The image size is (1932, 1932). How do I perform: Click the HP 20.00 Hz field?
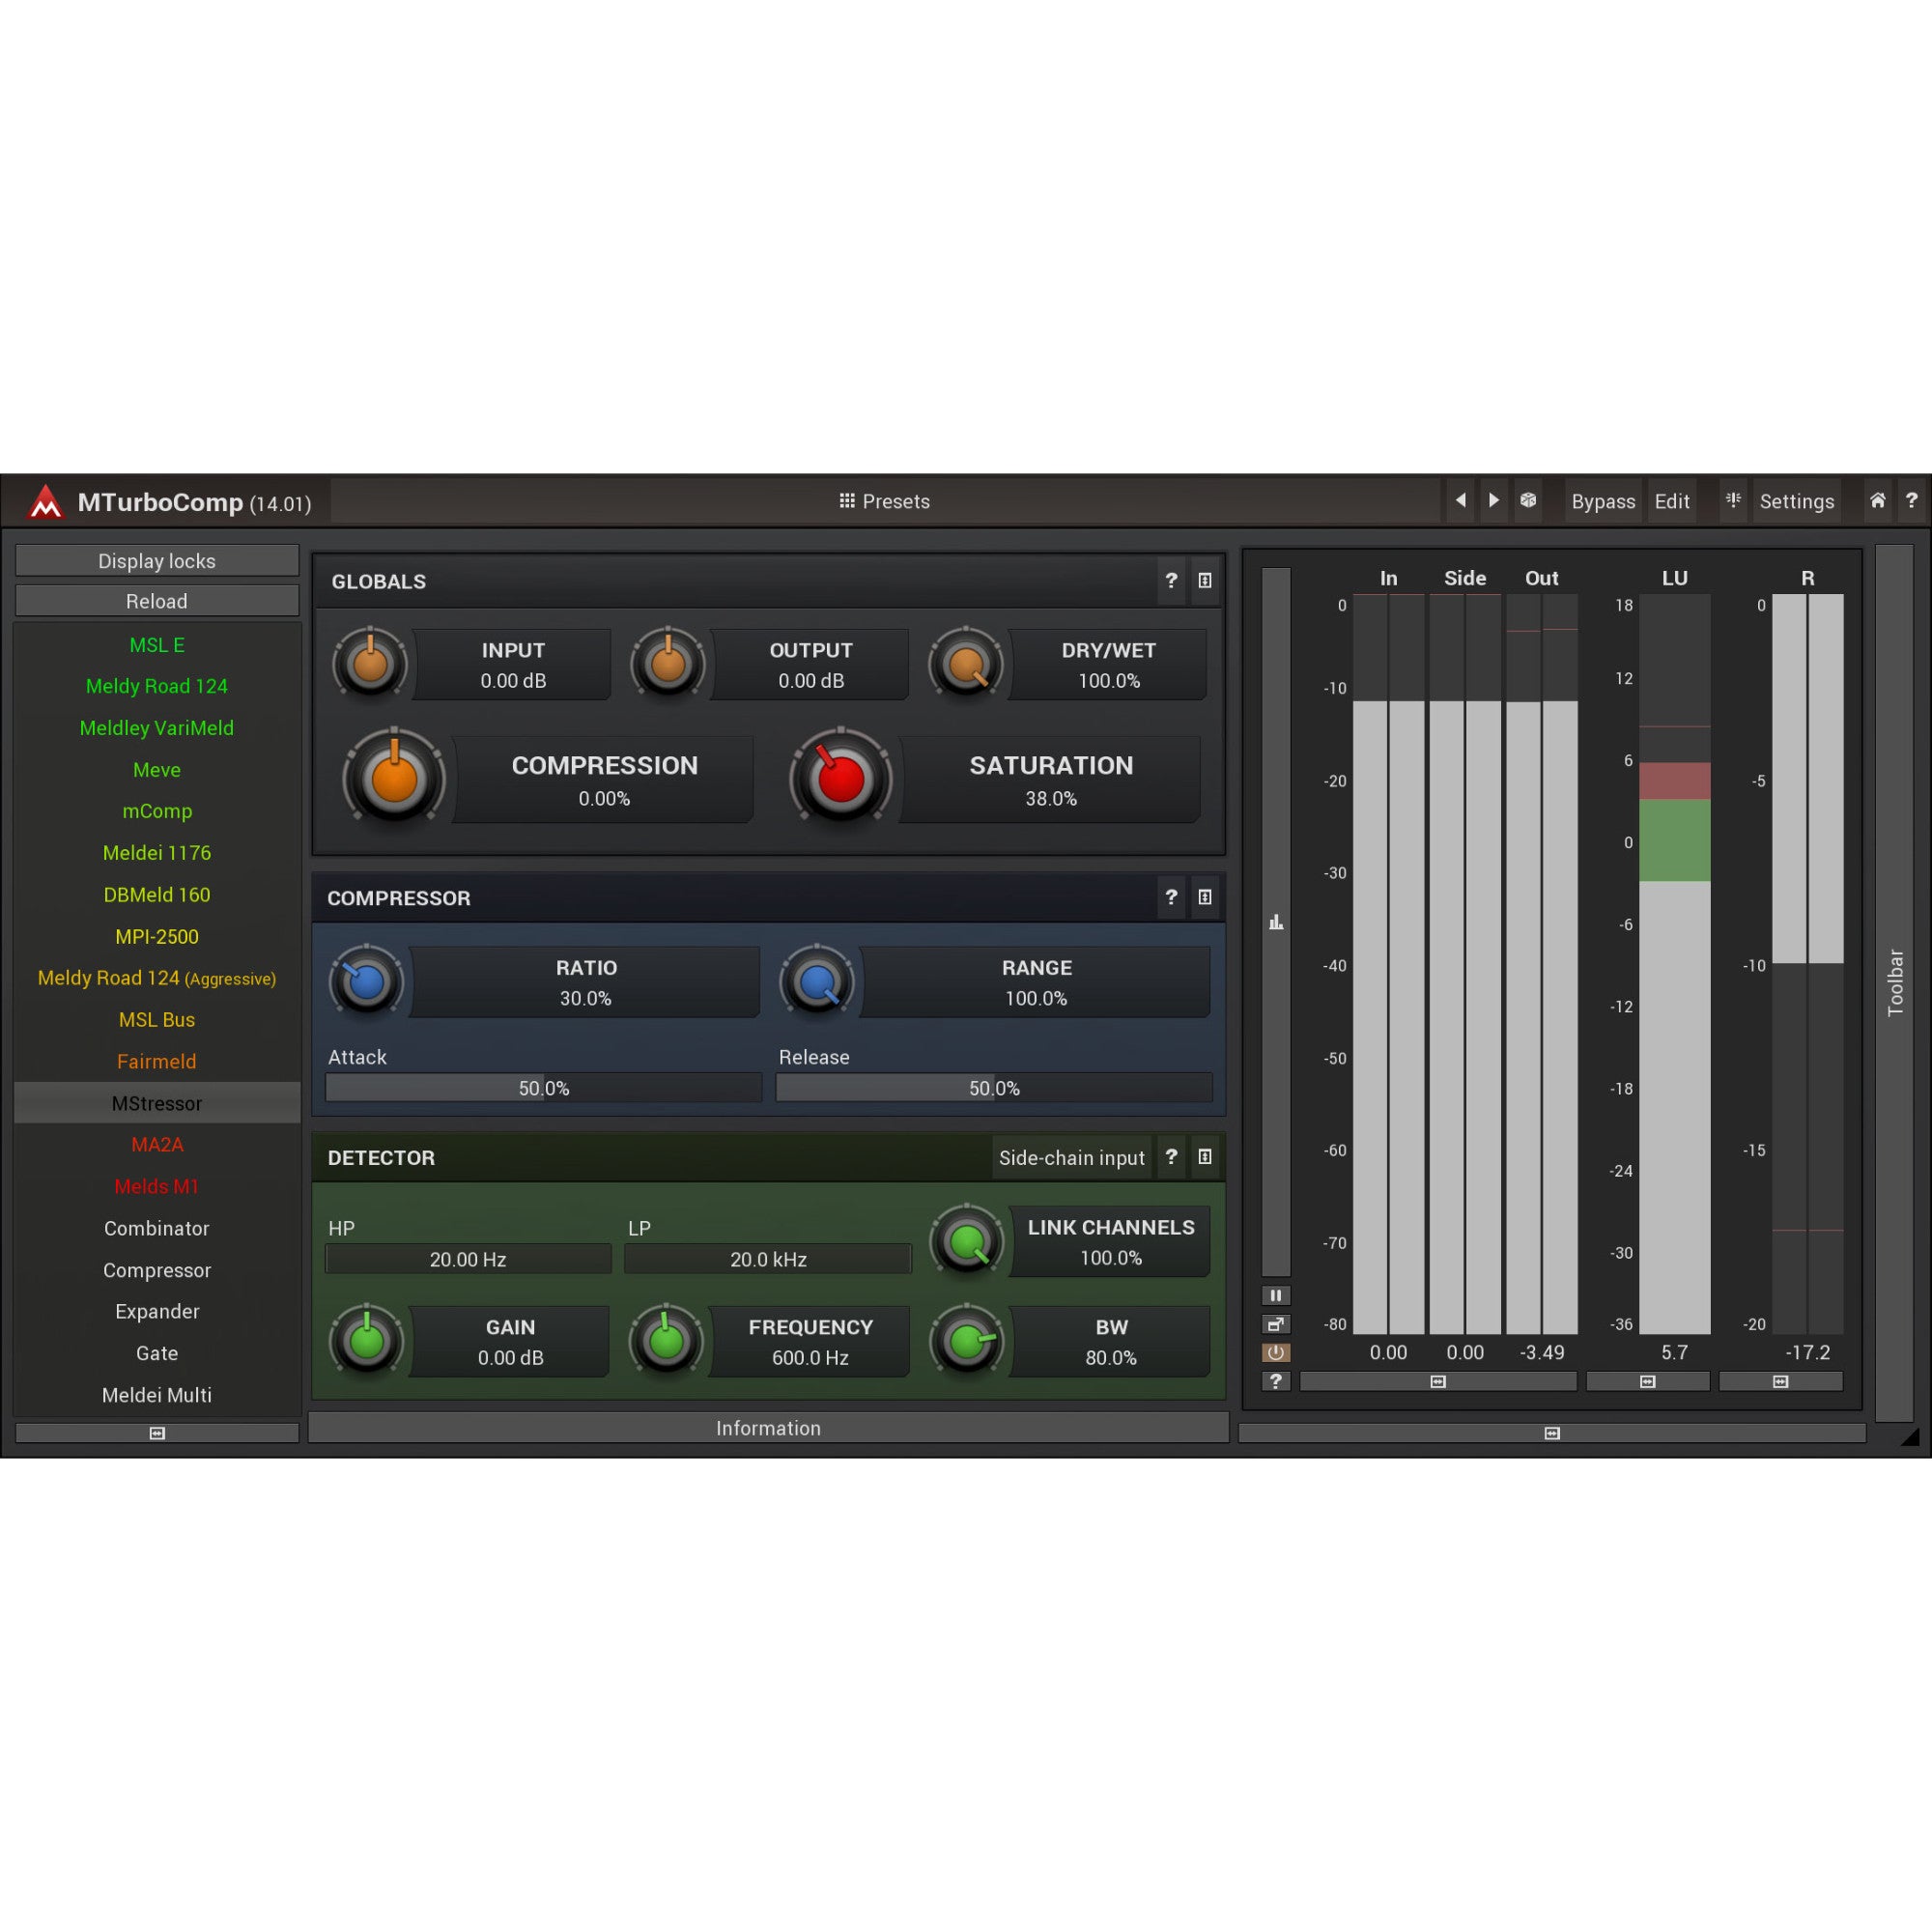point(468,1259)
